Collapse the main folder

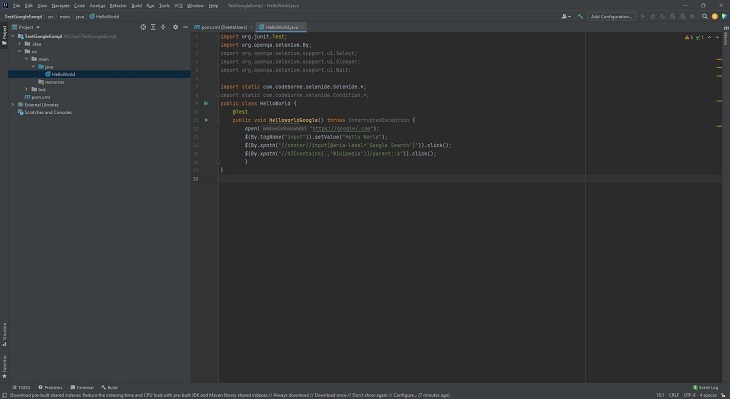[x=27, y=59]
